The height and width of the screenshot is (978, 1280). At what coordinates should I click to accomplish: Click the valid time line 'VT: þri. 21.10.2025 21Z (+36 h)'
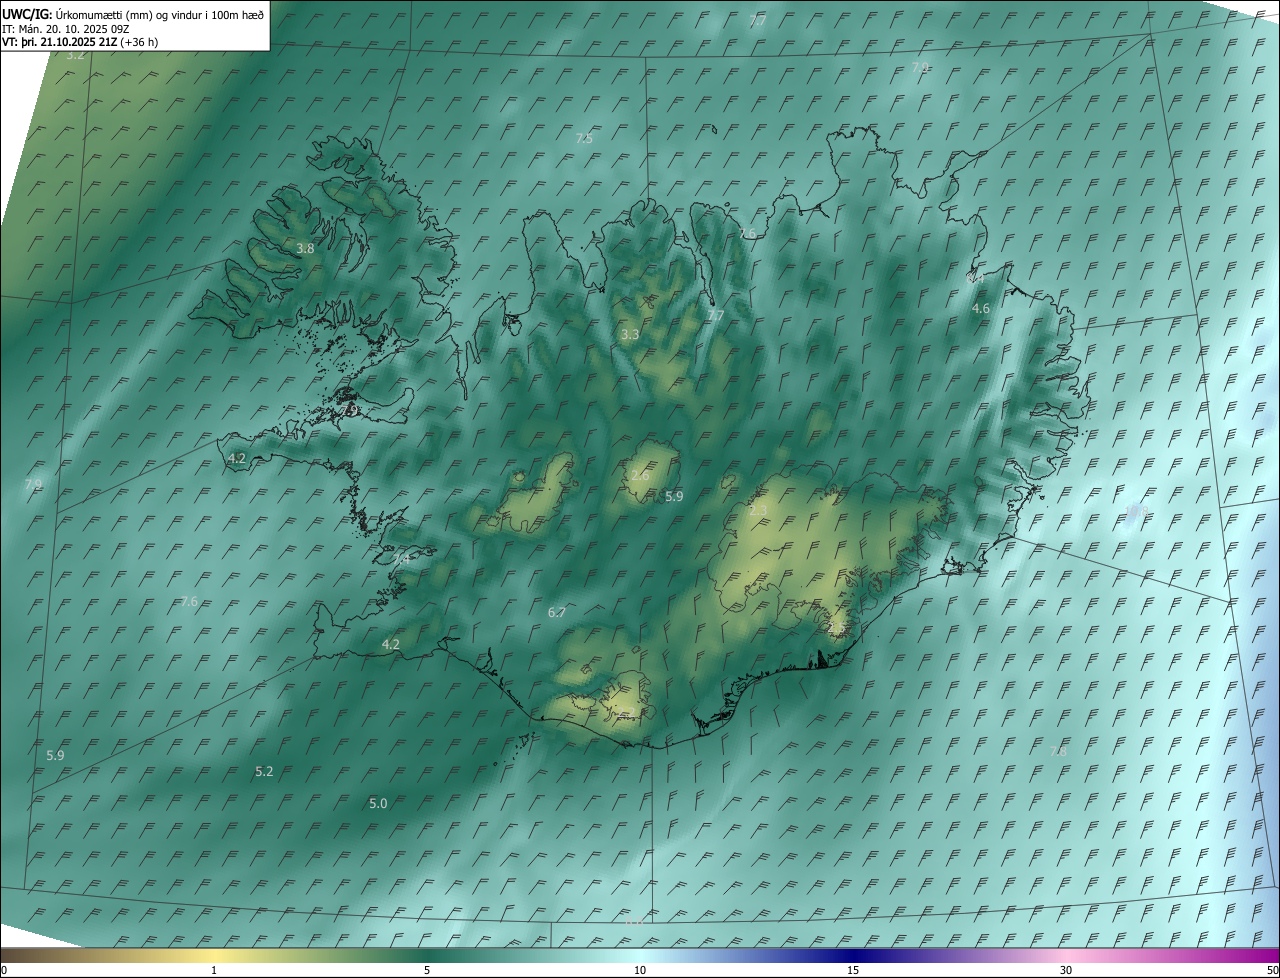[80, 42]
